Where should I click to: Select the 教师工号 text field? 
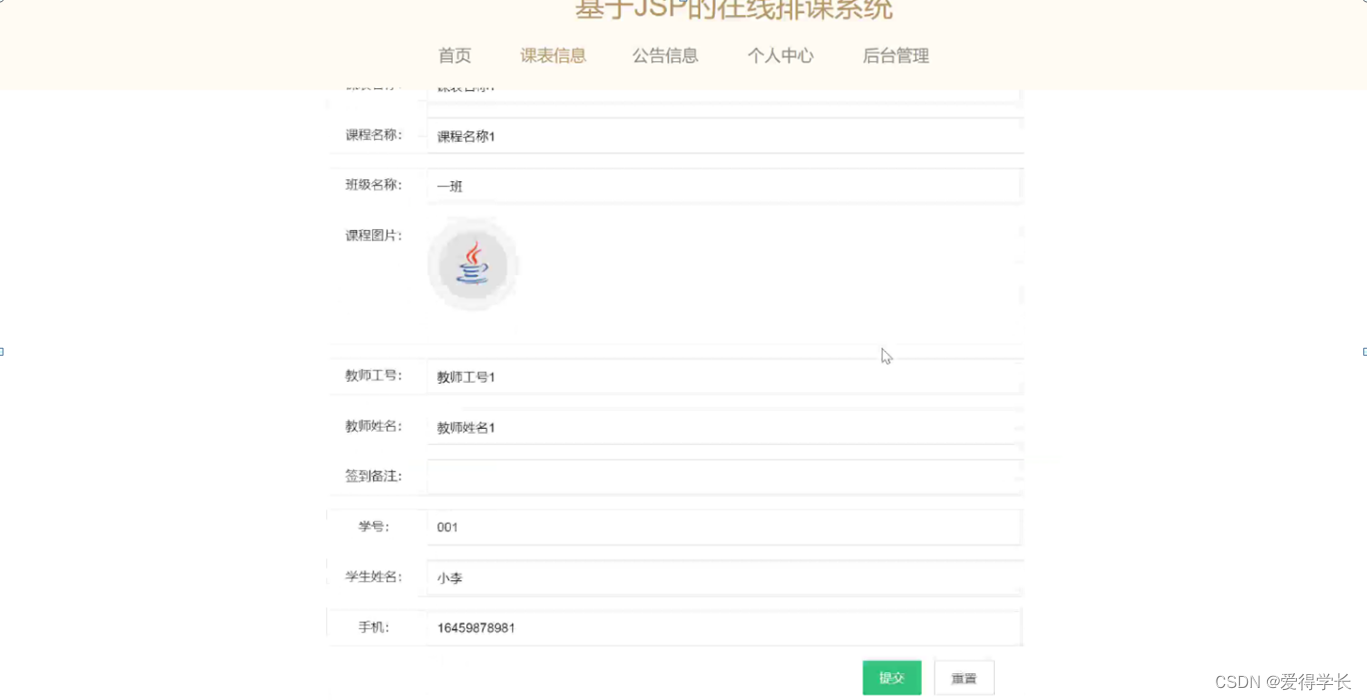pyautogui.click(x=724, y=377)
